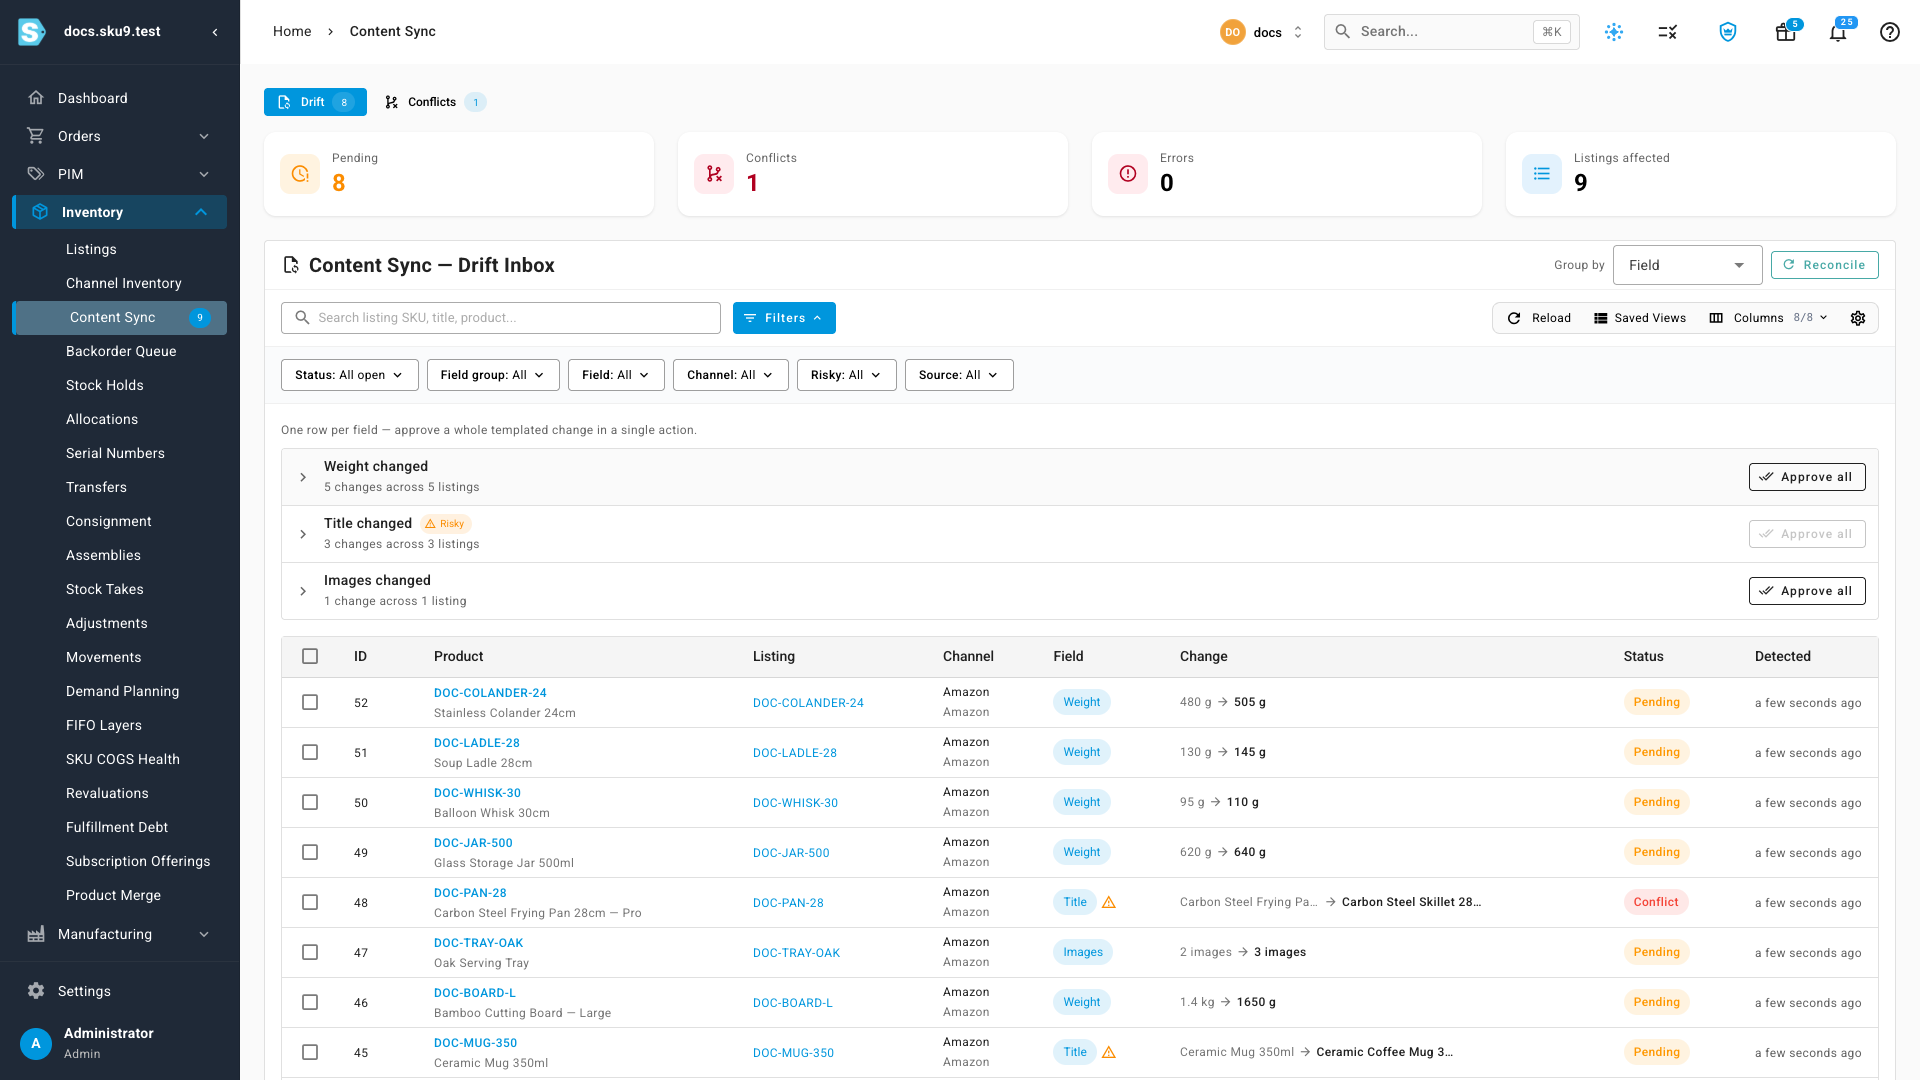The width and height of the screenshot is (1920, 1080).
Task: Check the row for DOC-JAR-500
Action: (310, 852)
